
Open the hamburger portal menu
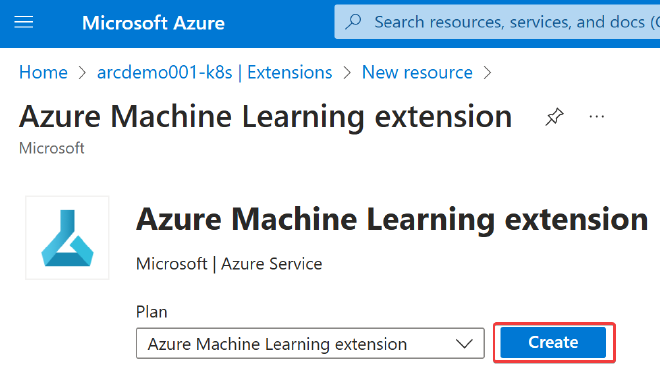[x=24, y=22]
